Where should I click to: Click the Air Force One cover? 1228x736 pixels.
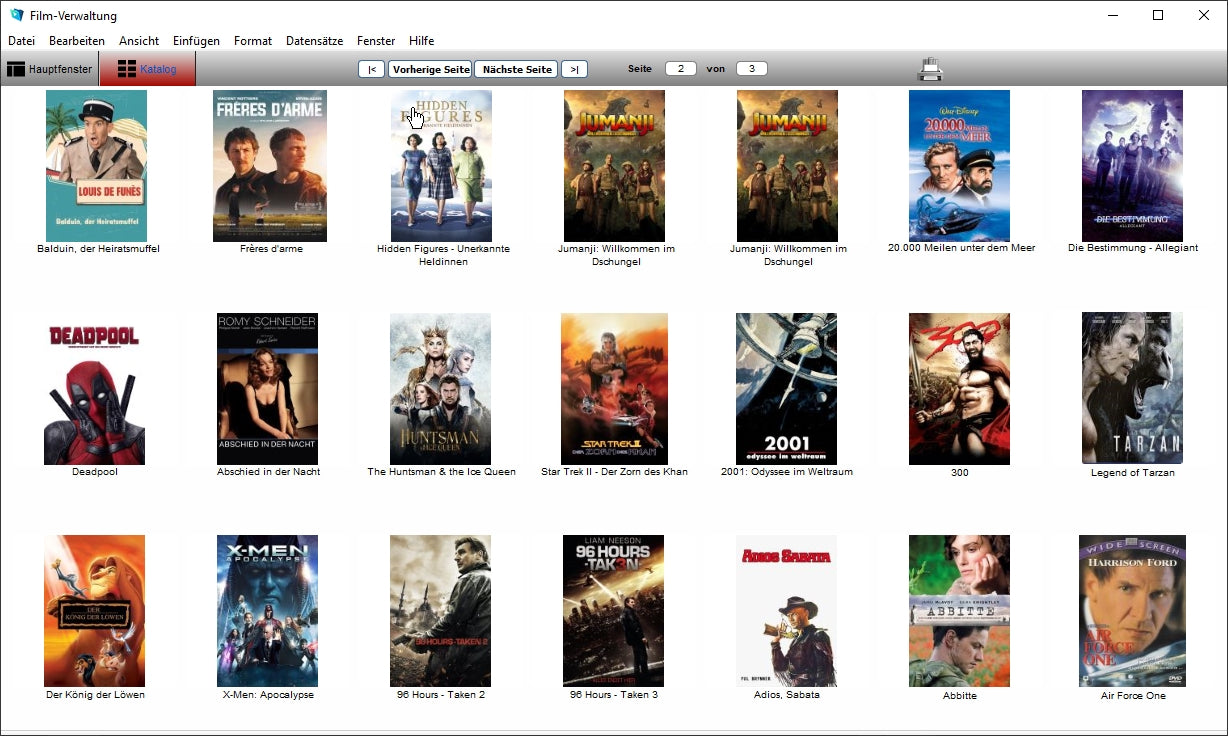tap(1132, 611)
